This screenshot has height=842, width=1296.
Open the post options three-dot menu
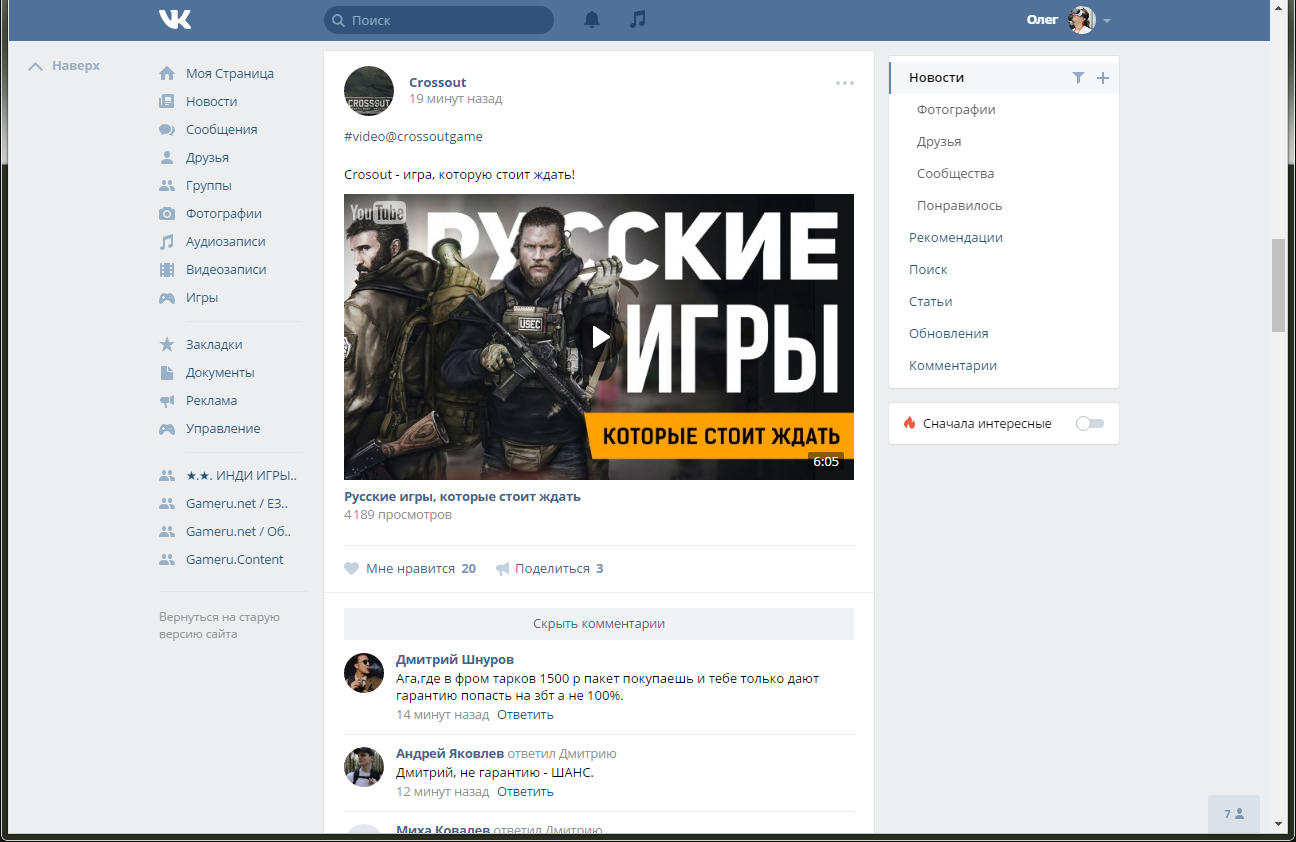[845, 83]
